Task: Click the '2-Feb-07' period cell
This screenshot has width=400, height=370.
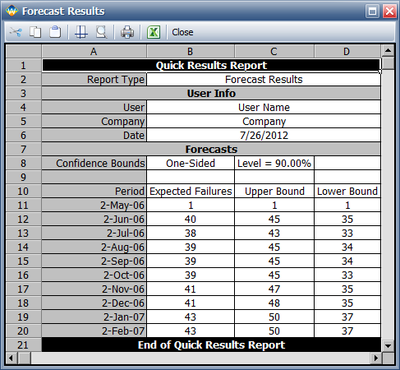Action: 94,331
